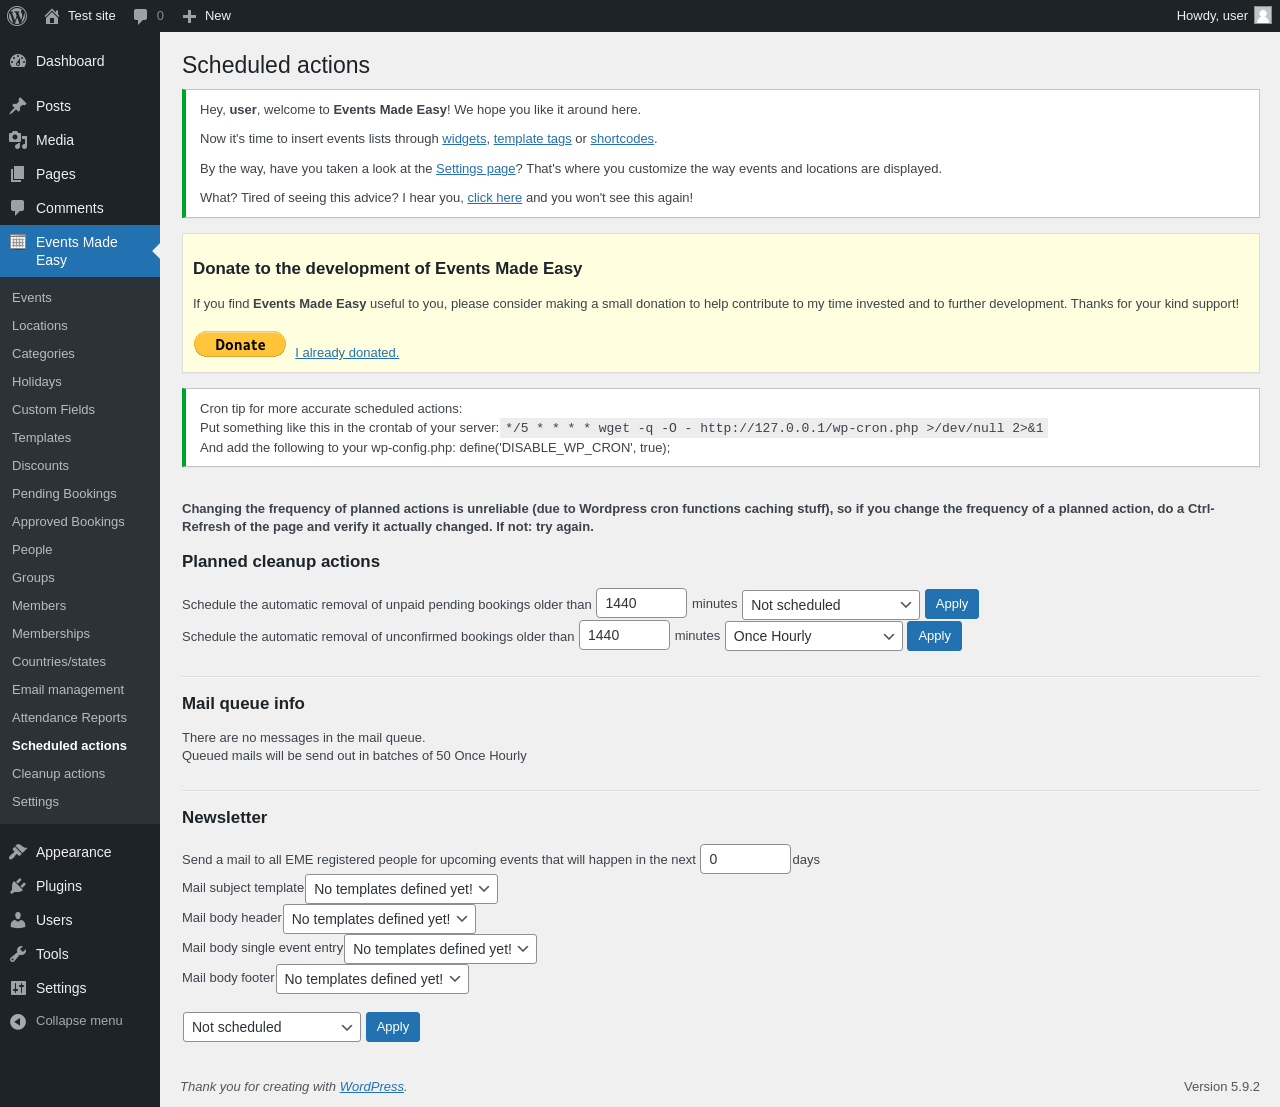Click the Settings sliders icon in sidebar
The height and width of the screenshot is (1107, 1280).
[18, 988]
